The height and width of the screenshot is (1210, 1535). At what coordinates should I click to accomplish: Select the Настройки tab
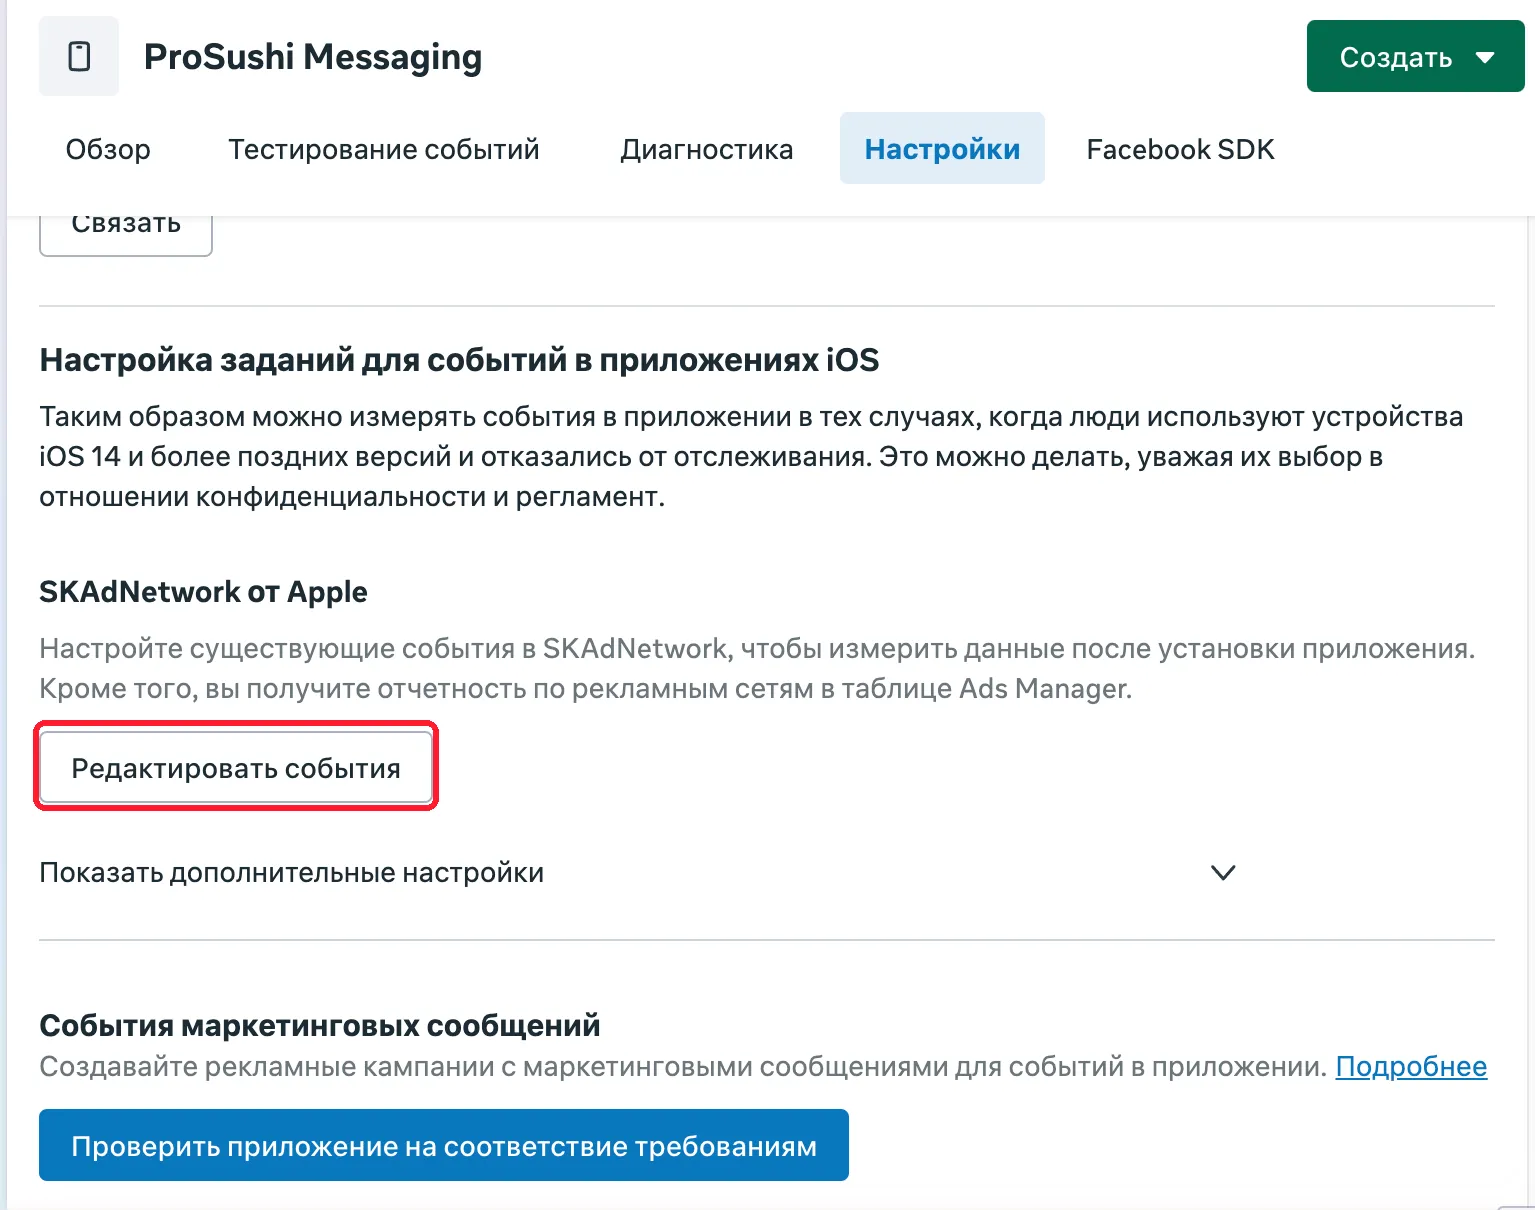(x=942, y=149)
